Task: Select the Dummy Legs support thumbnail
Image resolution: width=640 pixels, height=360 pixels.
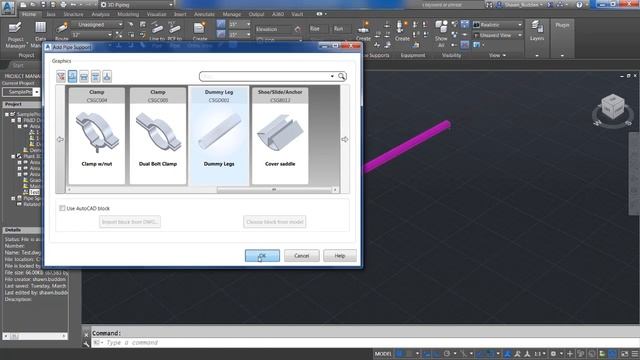Action: pyautogui.click(x=219, y=136)
